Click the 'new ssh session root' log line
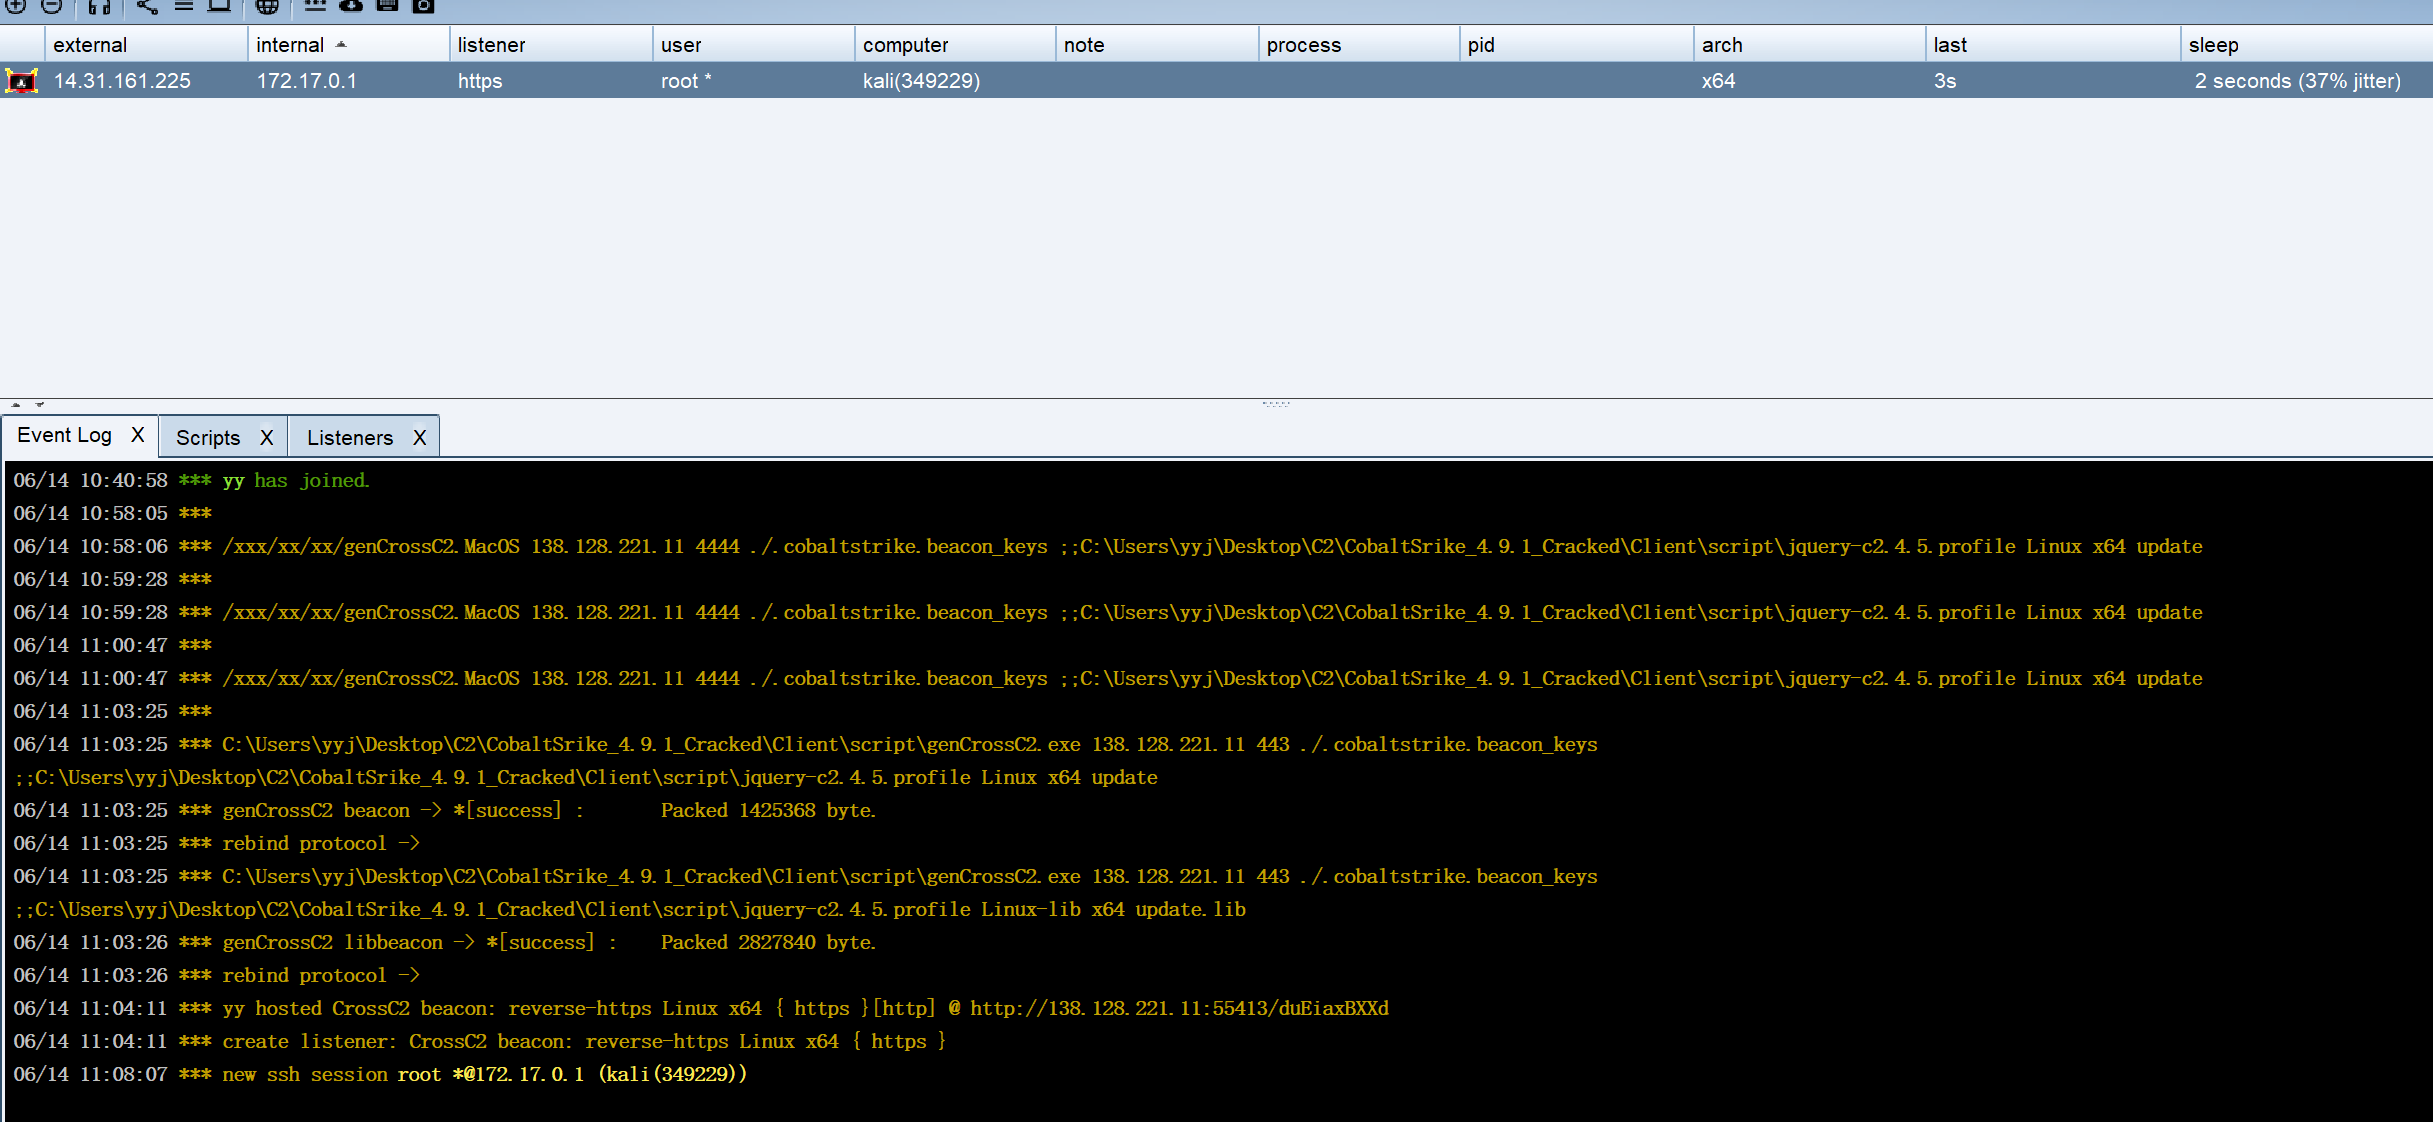Screen dimensions: 2433x1122 380,1075
